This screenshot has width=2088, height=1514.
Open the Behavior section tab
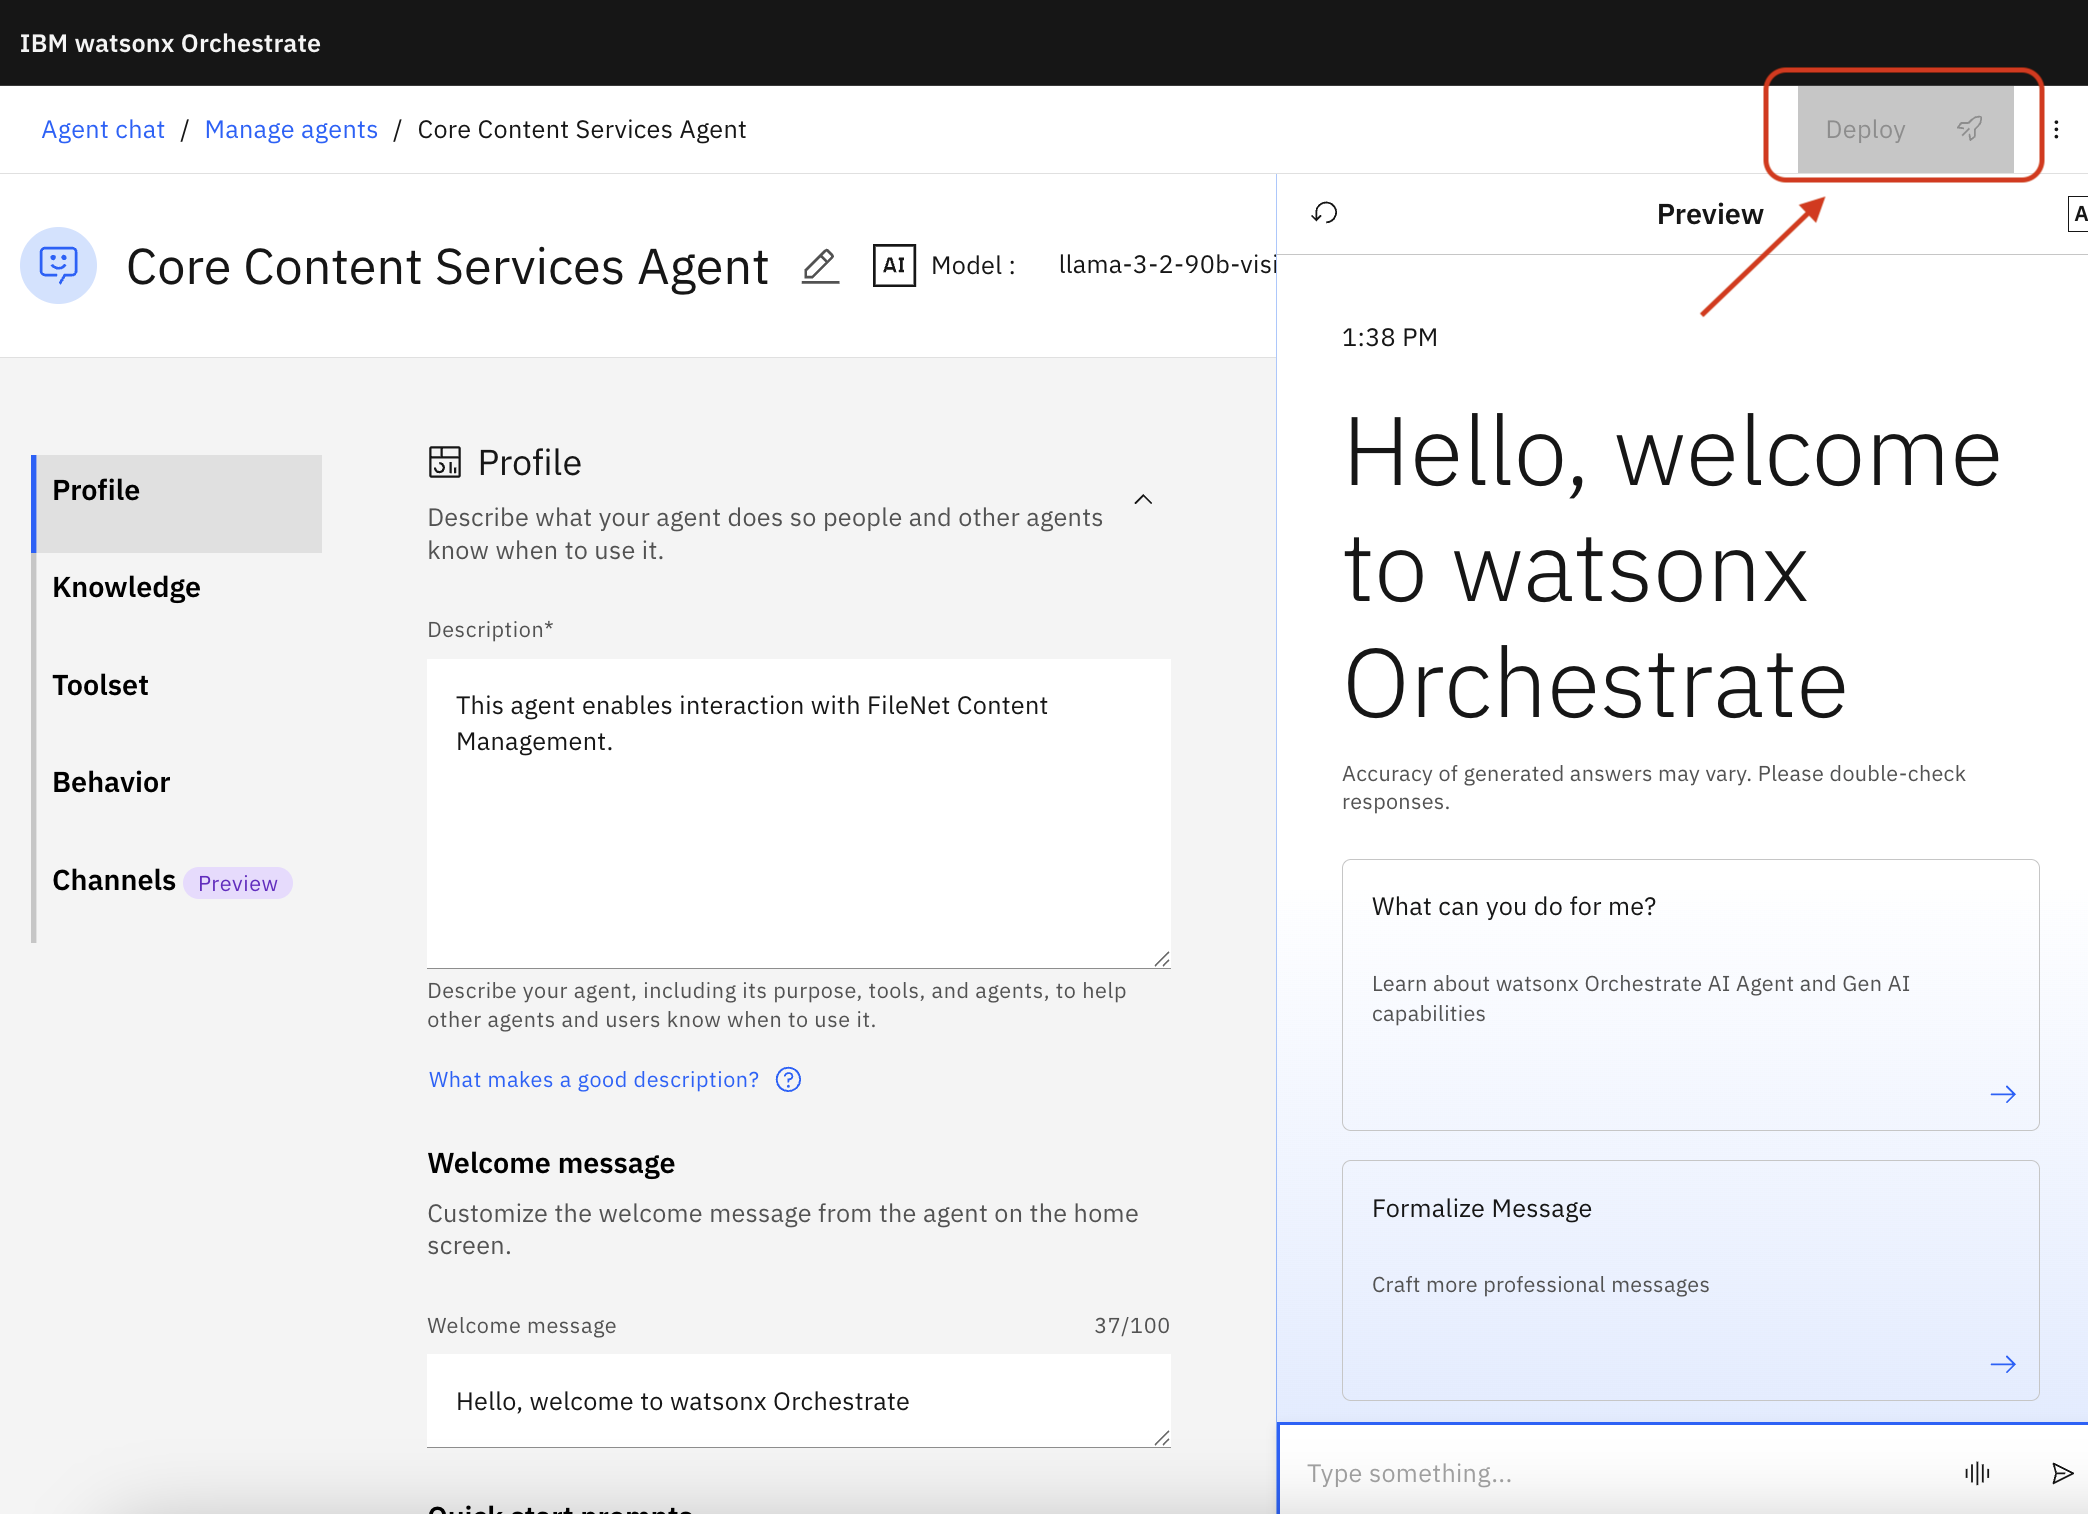click(112, 782)
